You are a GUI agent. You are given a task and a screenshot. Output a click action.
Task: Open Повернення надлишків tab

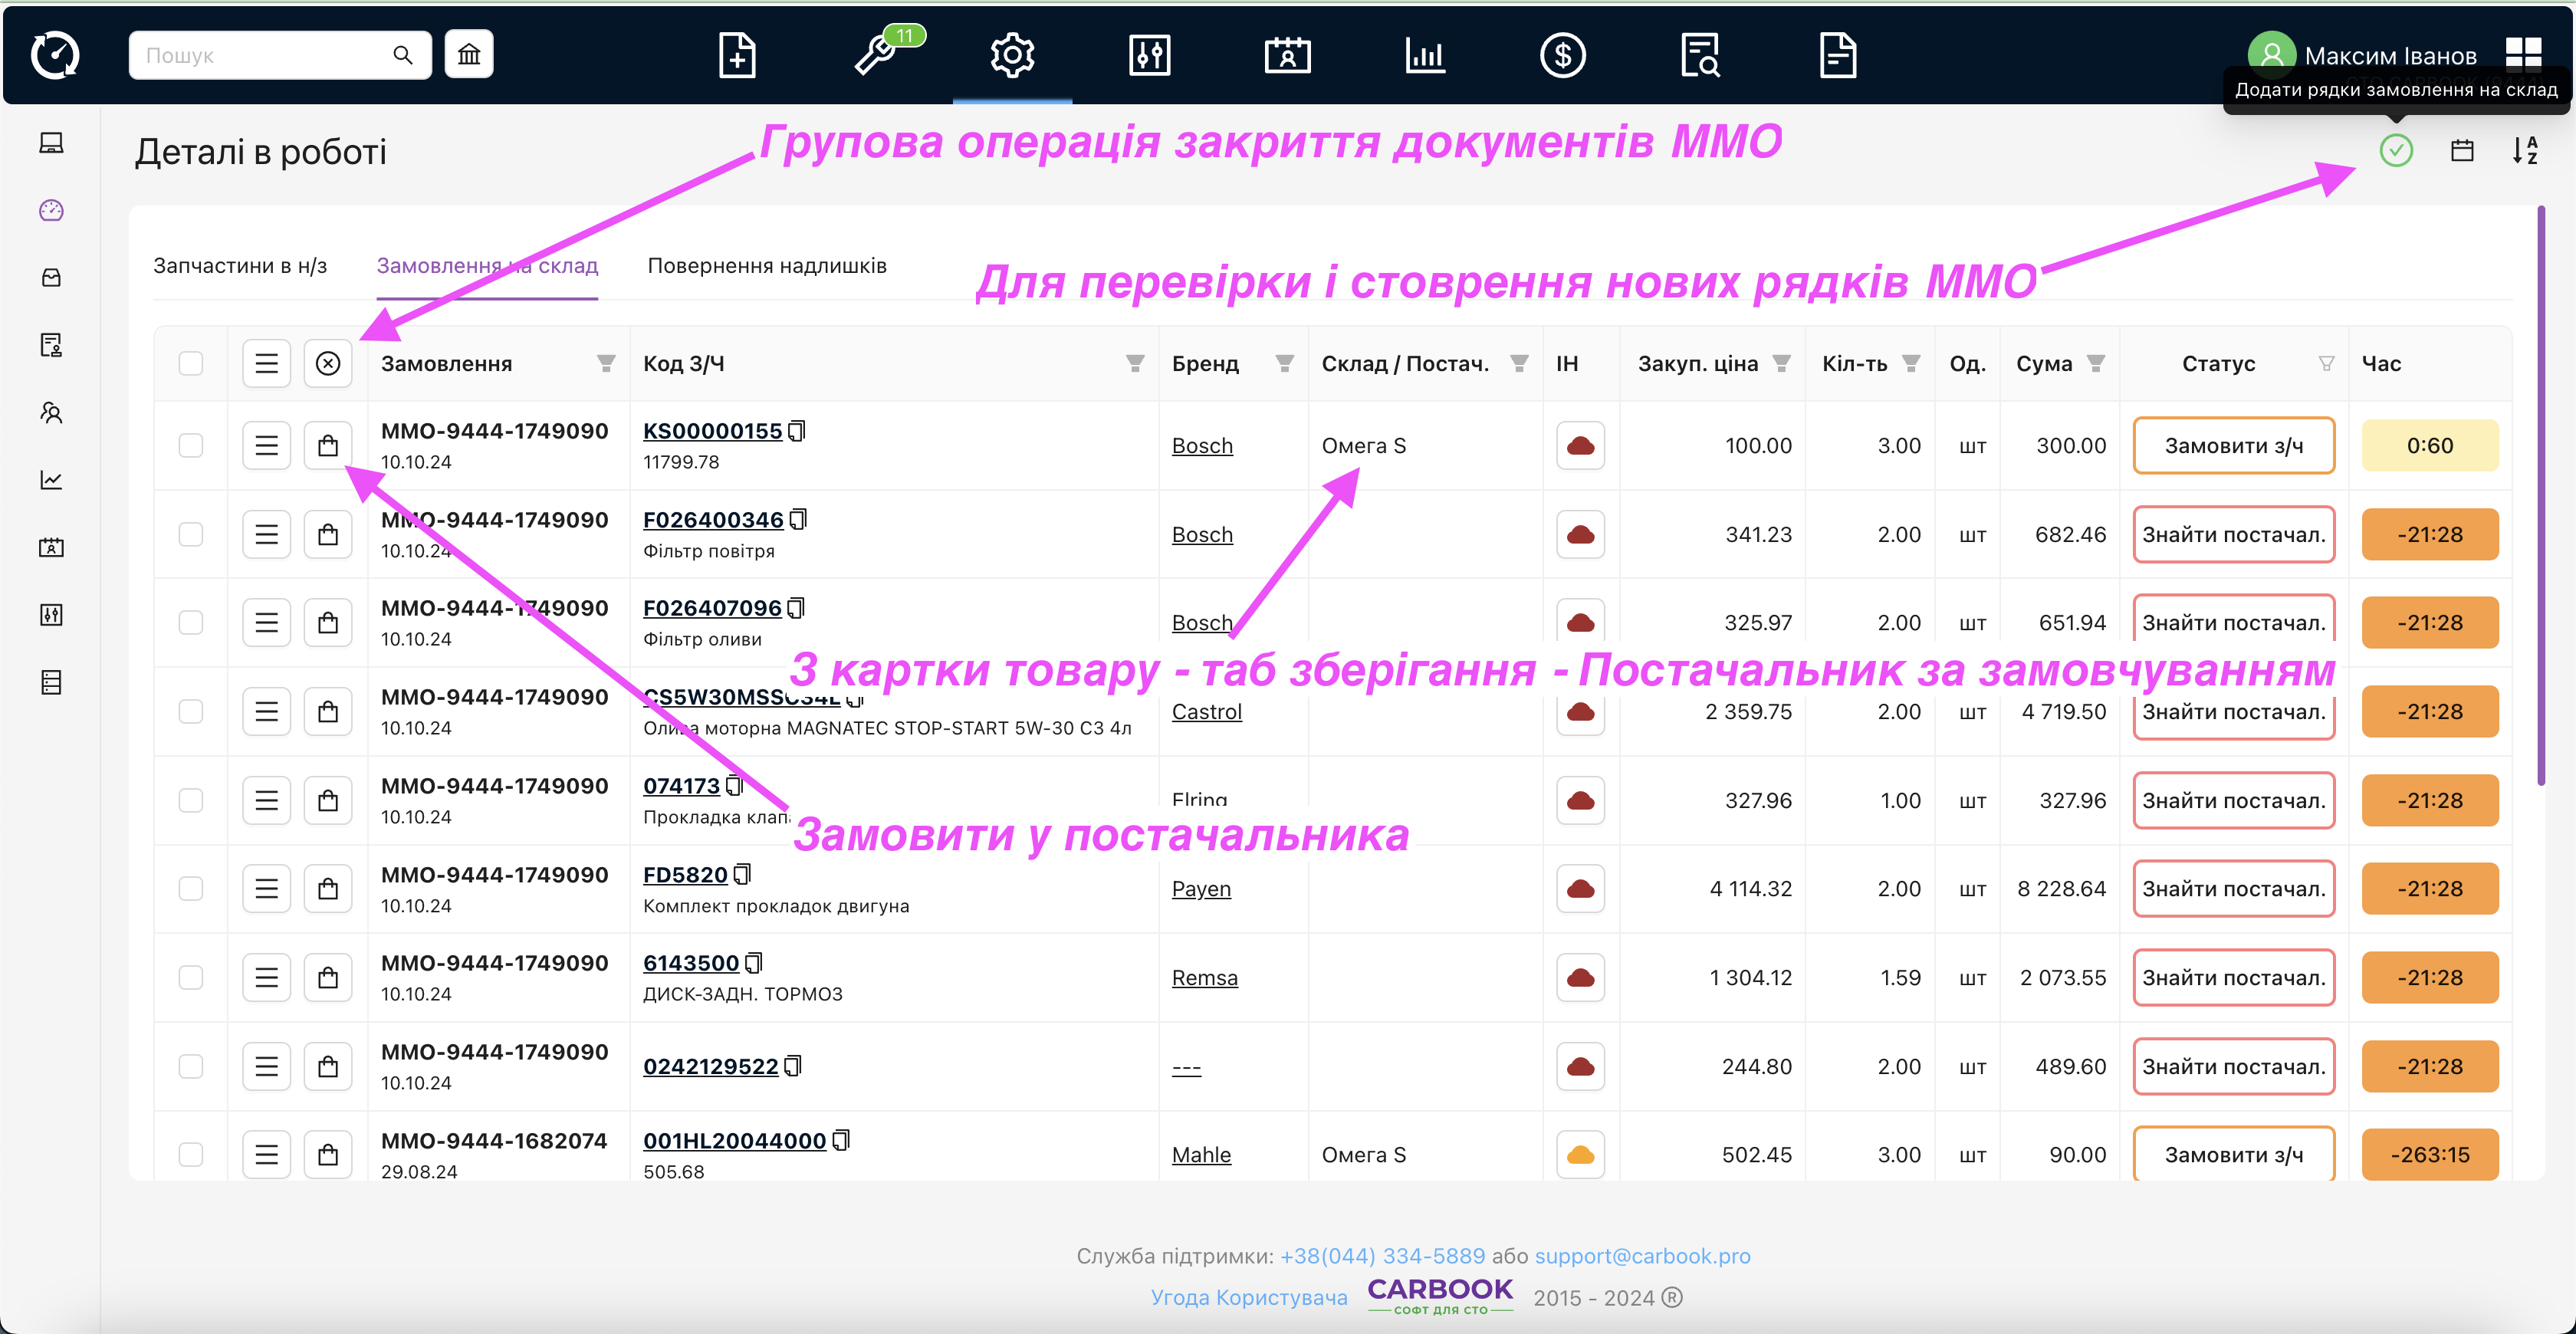[767, 266]
